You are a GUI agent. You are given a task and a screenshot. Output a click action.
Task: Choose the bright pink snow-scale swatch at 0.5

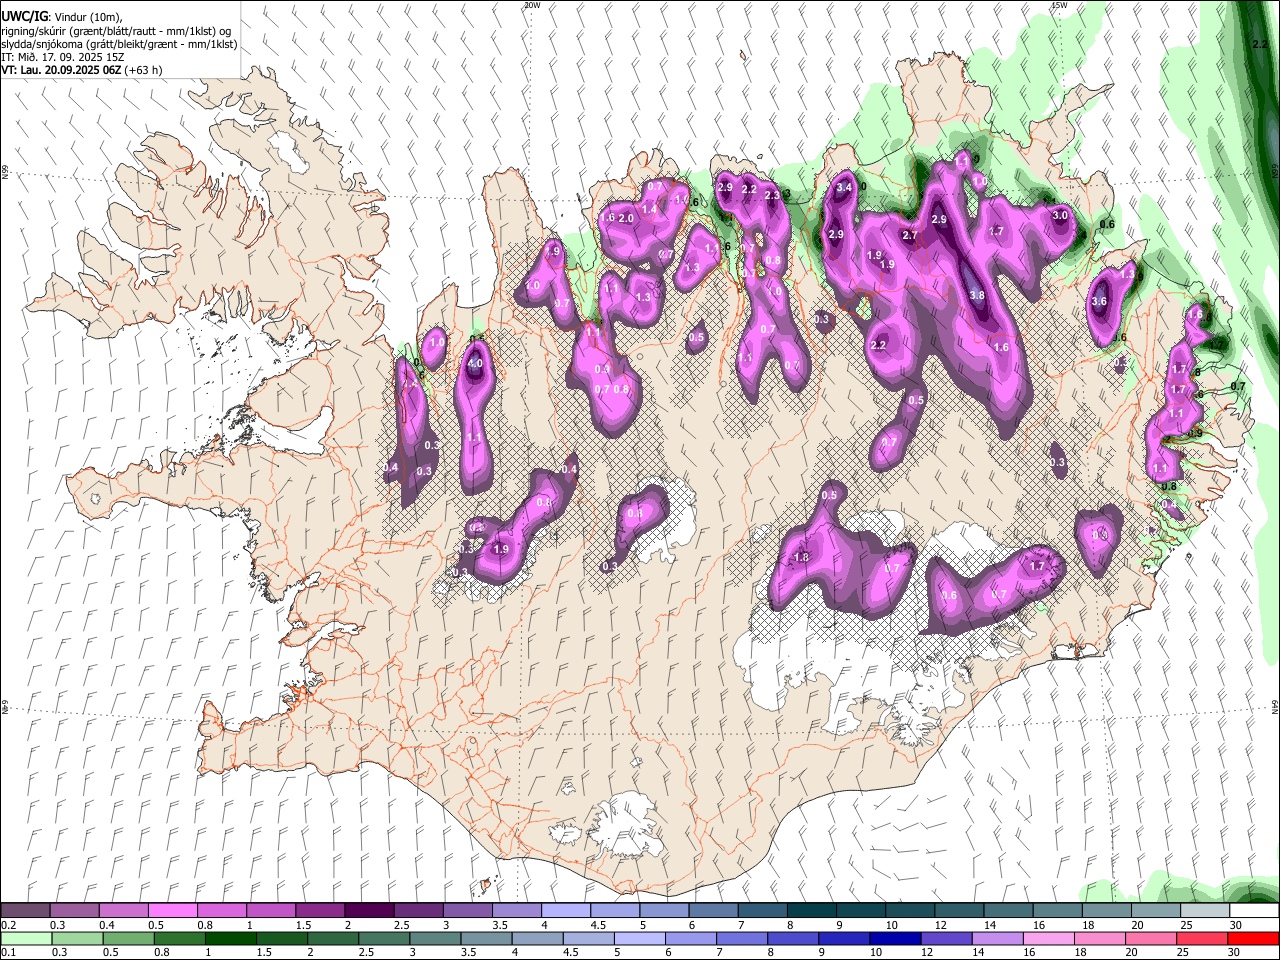172,910
